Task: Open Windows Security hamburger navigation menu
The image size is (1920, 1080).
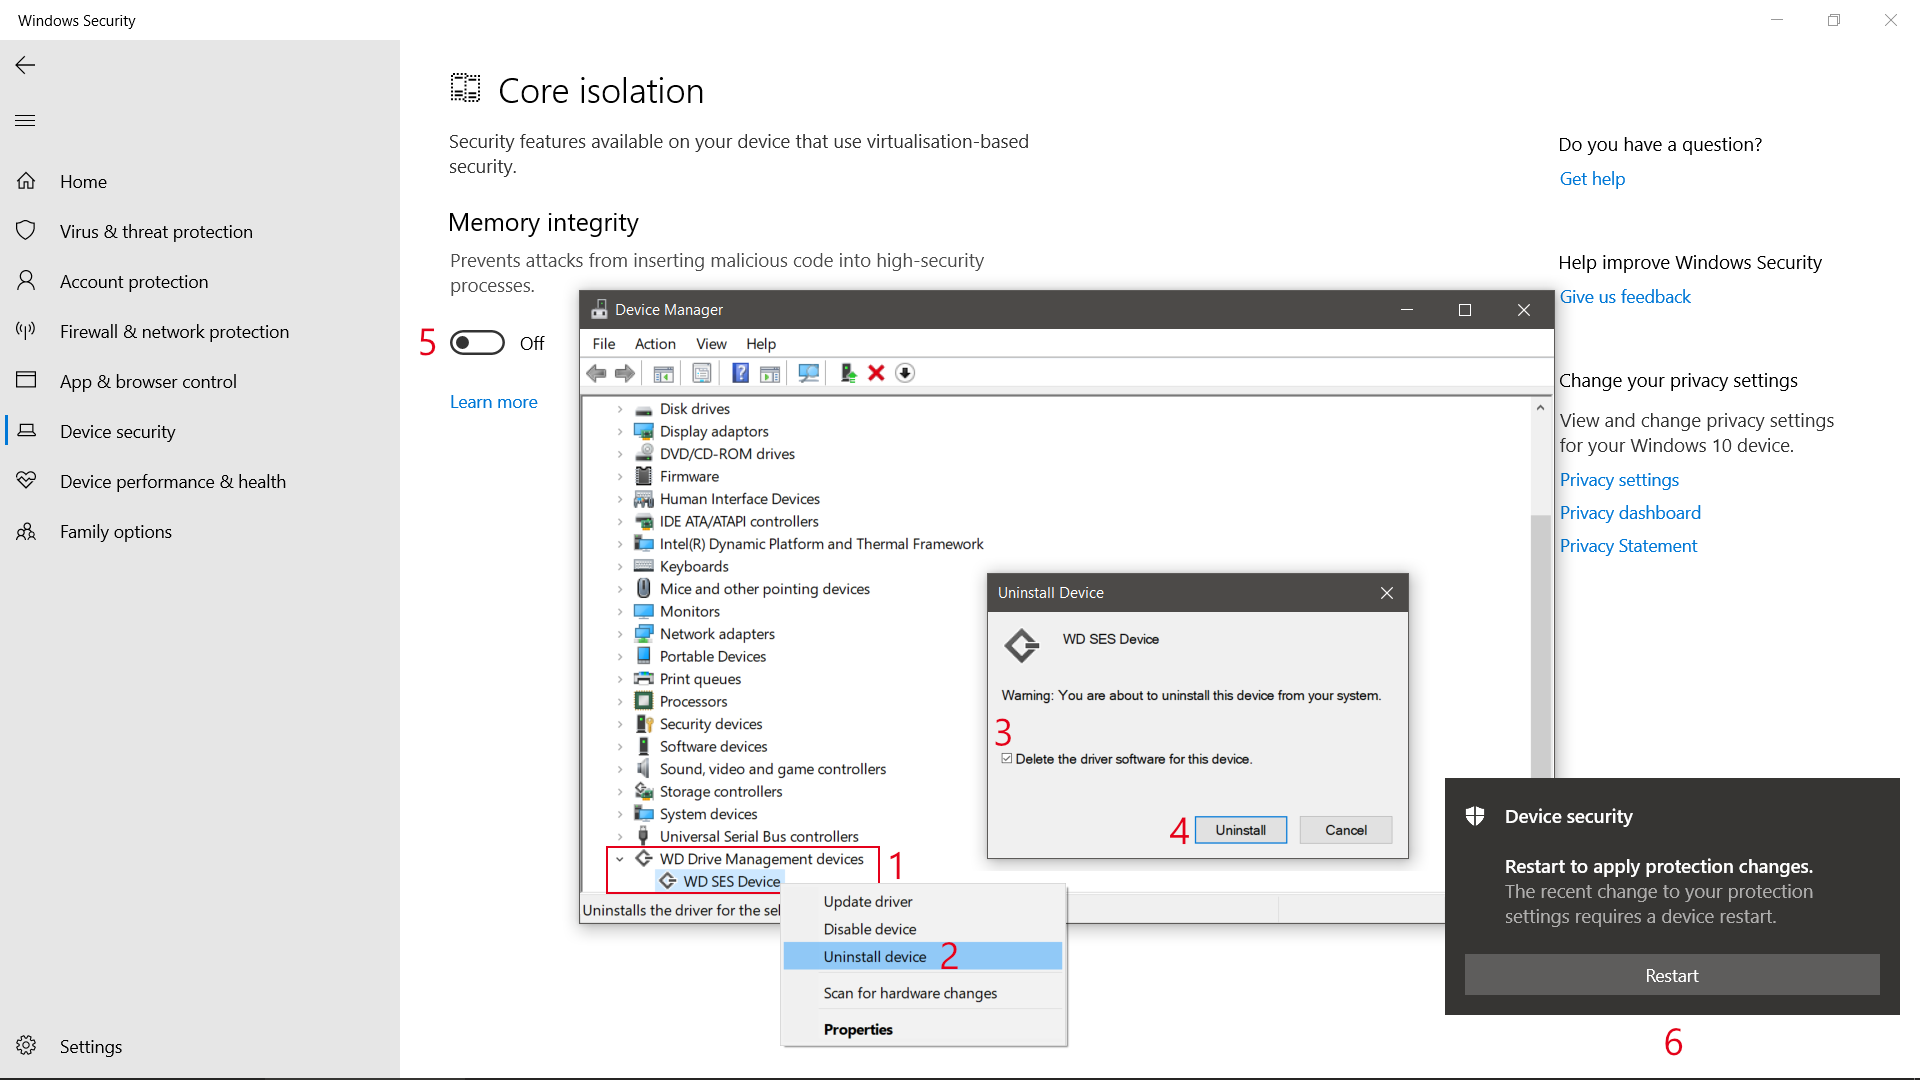Action: tap(25, 121)
